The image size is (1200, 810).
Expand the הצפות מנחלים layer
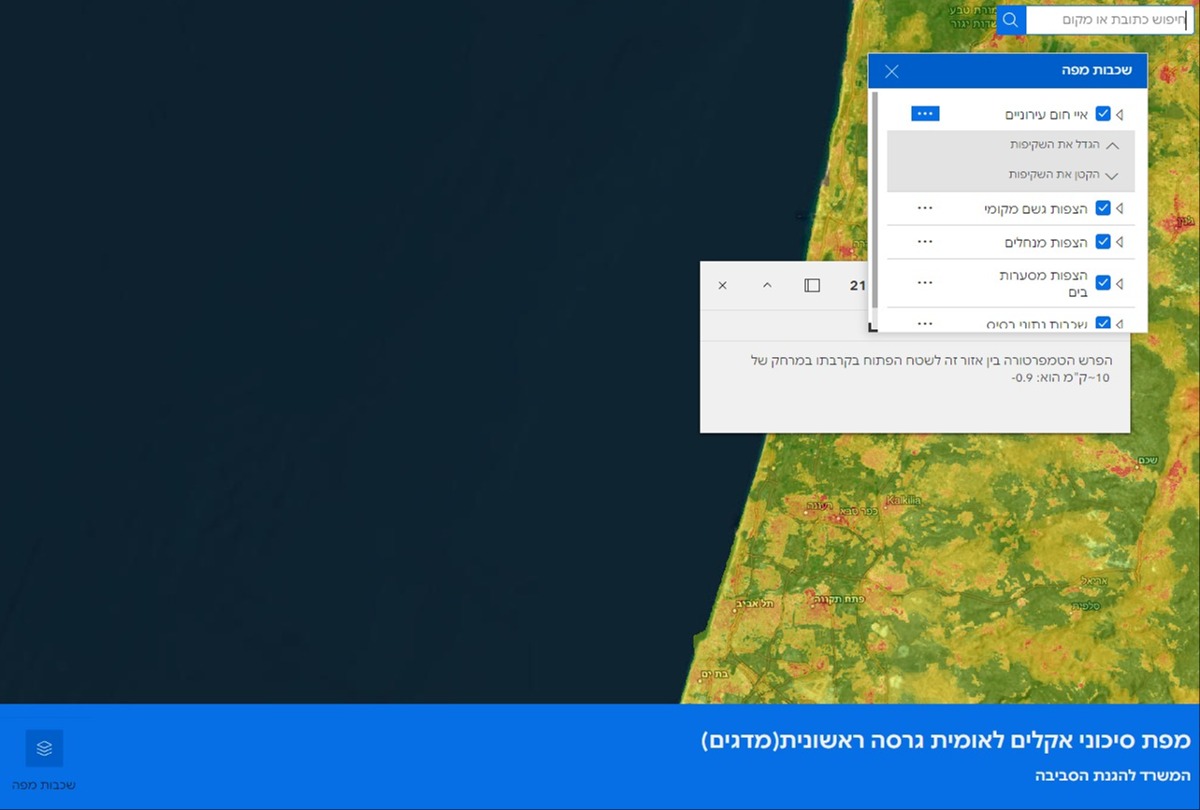pyautogui.click(x=1121, y=242)
